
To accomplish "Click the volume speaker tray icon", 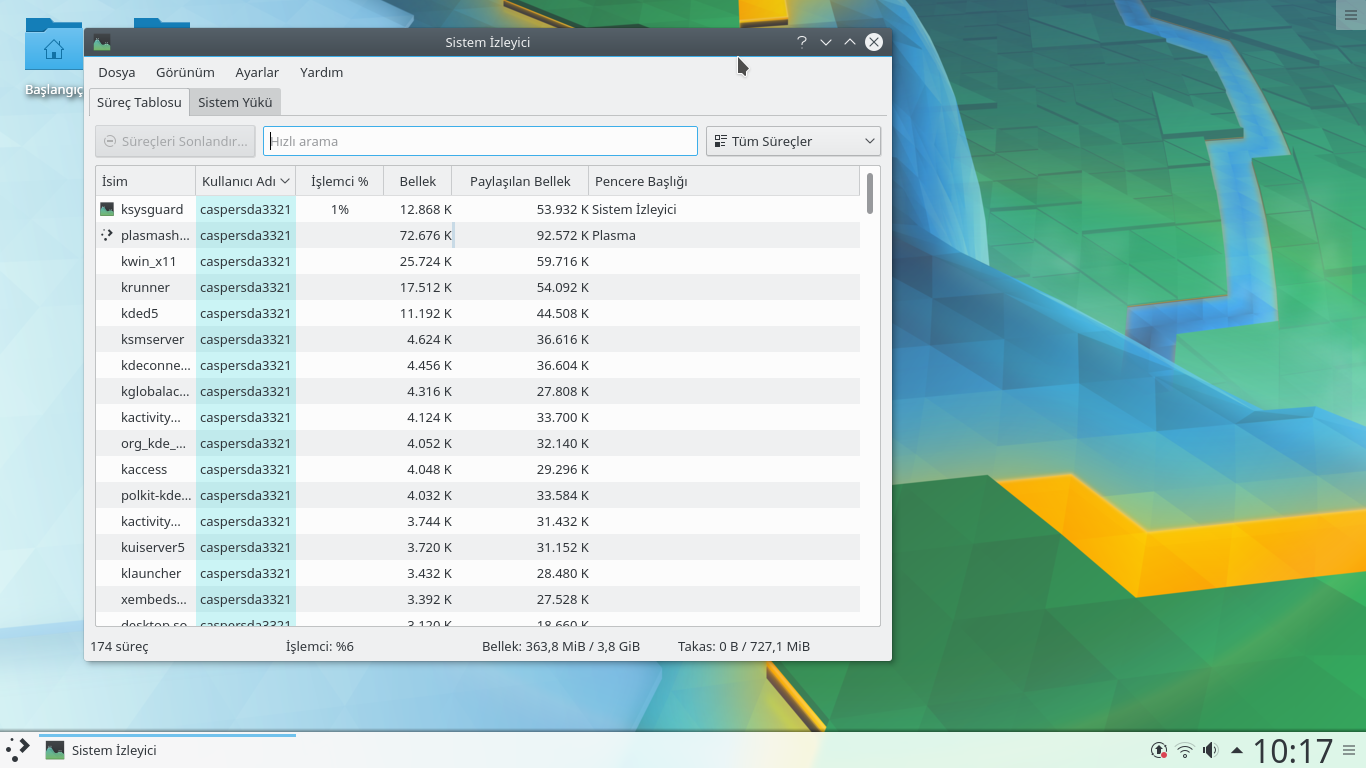I will (1210, 750).
